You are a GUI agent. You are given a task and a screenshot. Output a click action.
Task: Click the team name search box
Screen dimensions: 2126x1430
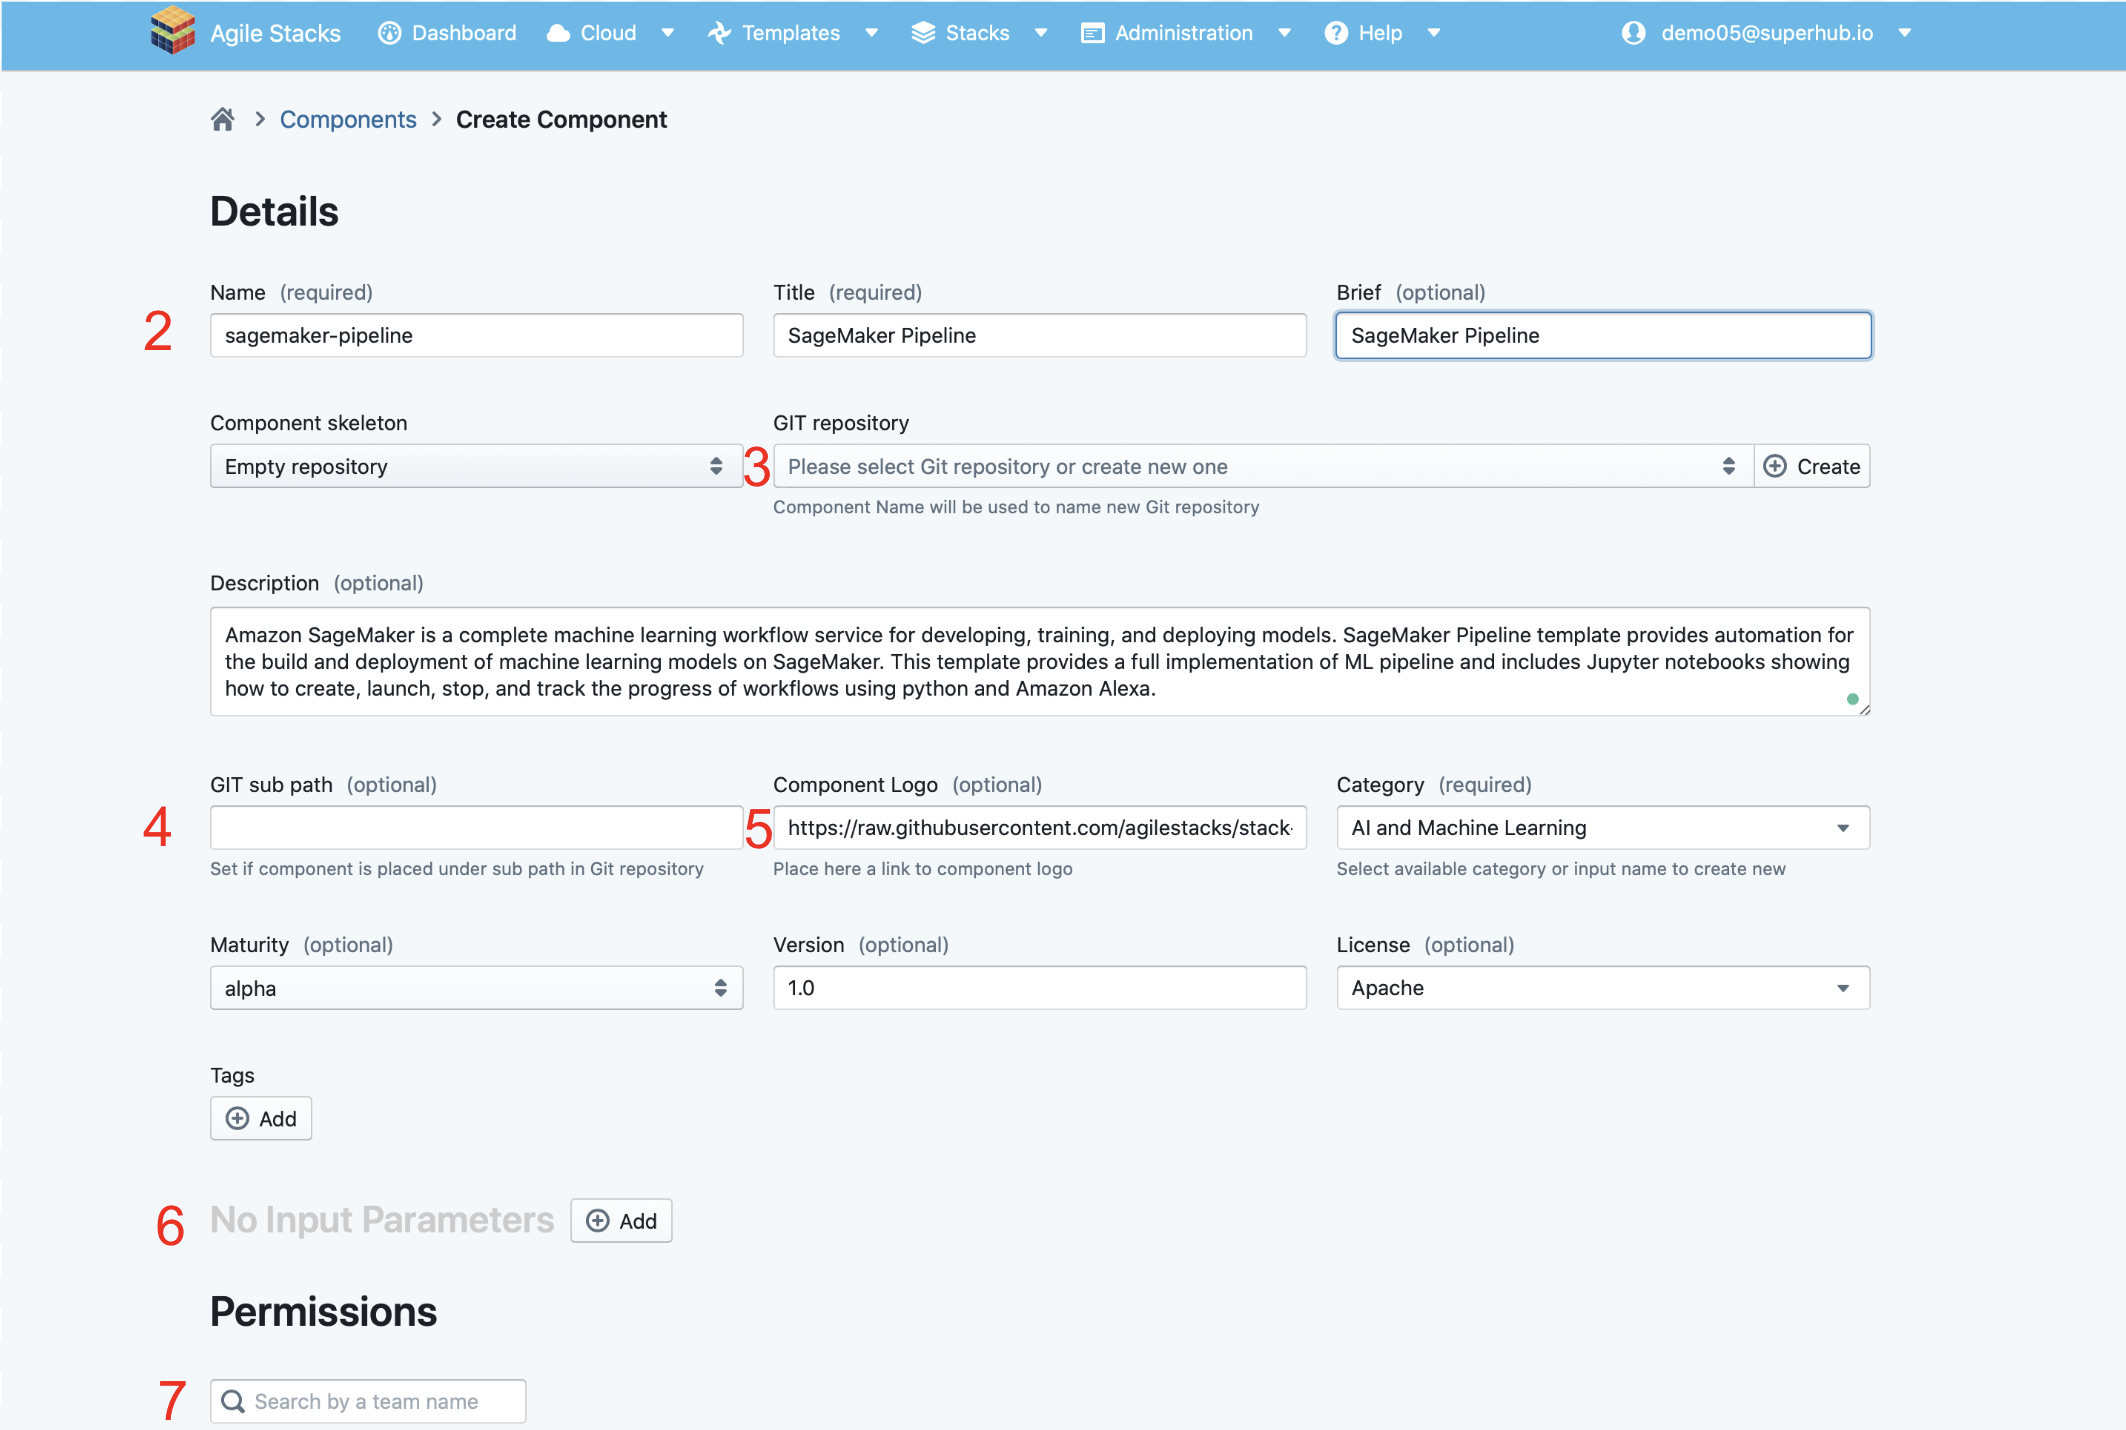click(368, 1401)
